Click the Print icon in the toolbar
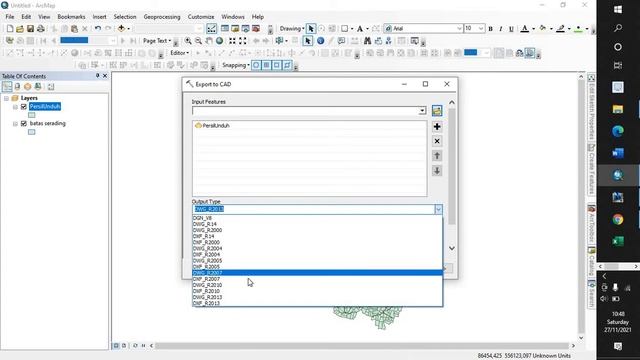 41,29
